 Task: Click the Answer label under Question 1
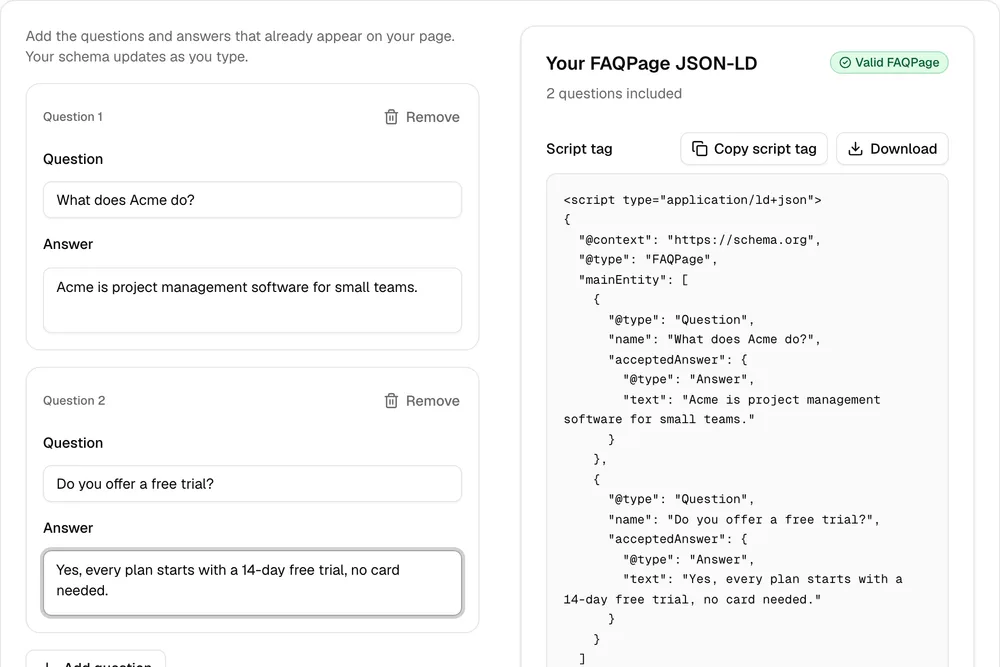[x=68, y=244]
